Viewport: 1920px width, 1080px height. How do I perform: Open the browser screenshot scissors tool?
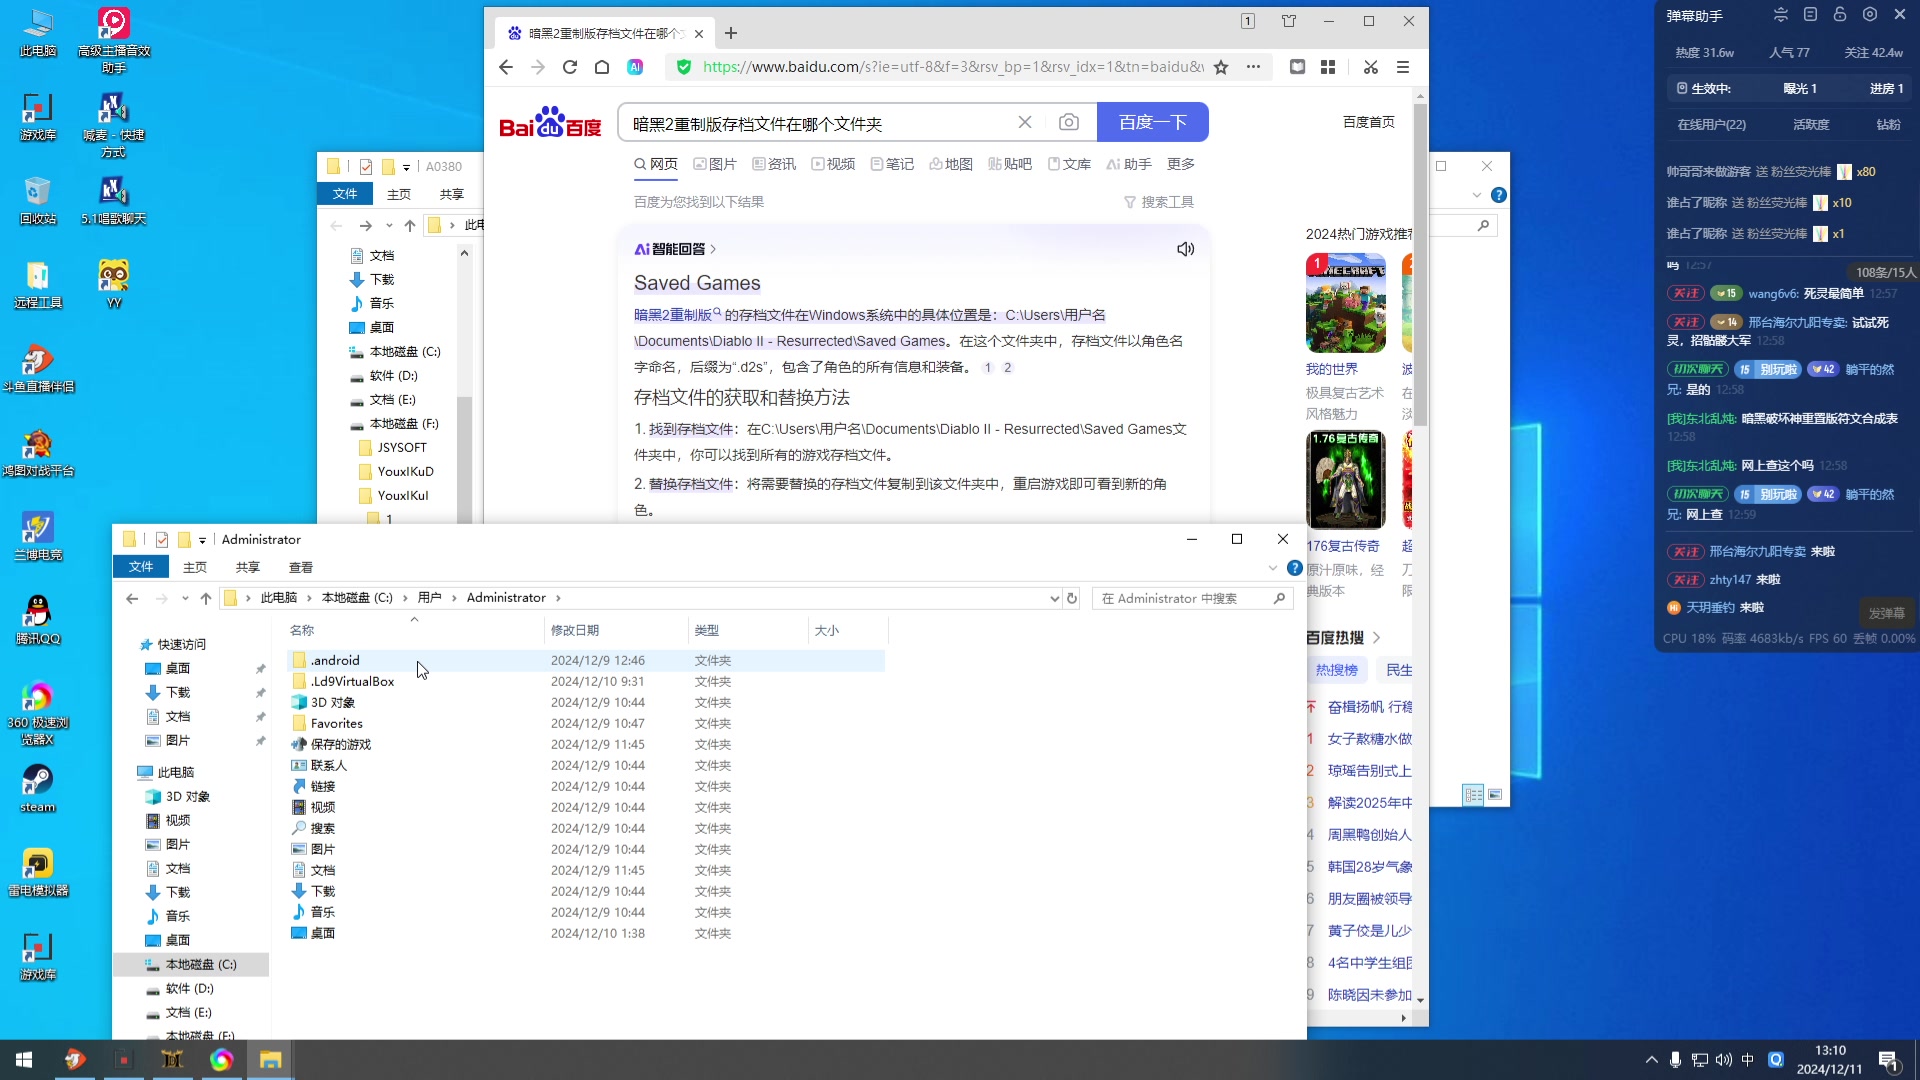(1371, 67)
